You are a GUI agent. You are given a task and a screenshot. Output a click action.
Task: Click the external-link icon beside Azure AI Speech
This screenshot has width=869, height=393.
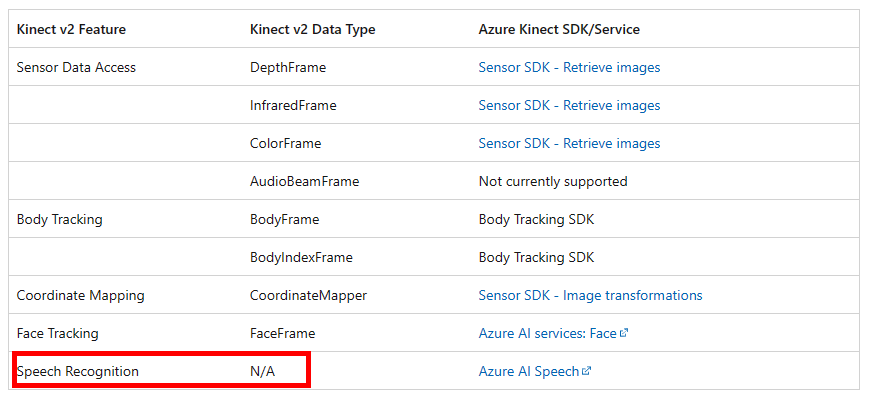(x=586, y=371)
